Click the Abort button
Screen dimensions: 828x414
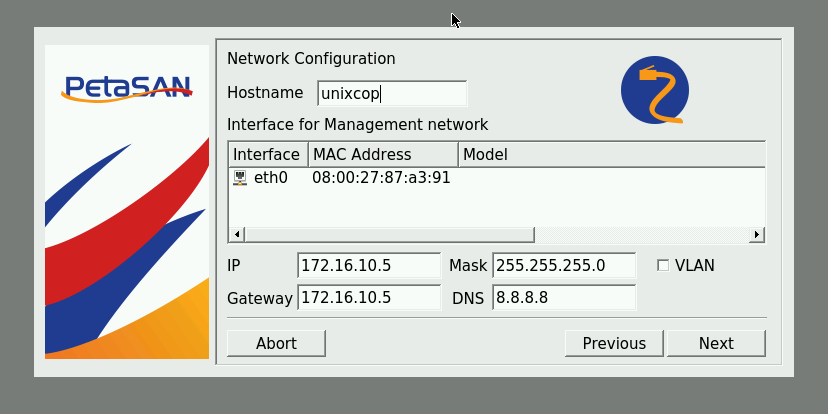[276, 343]
